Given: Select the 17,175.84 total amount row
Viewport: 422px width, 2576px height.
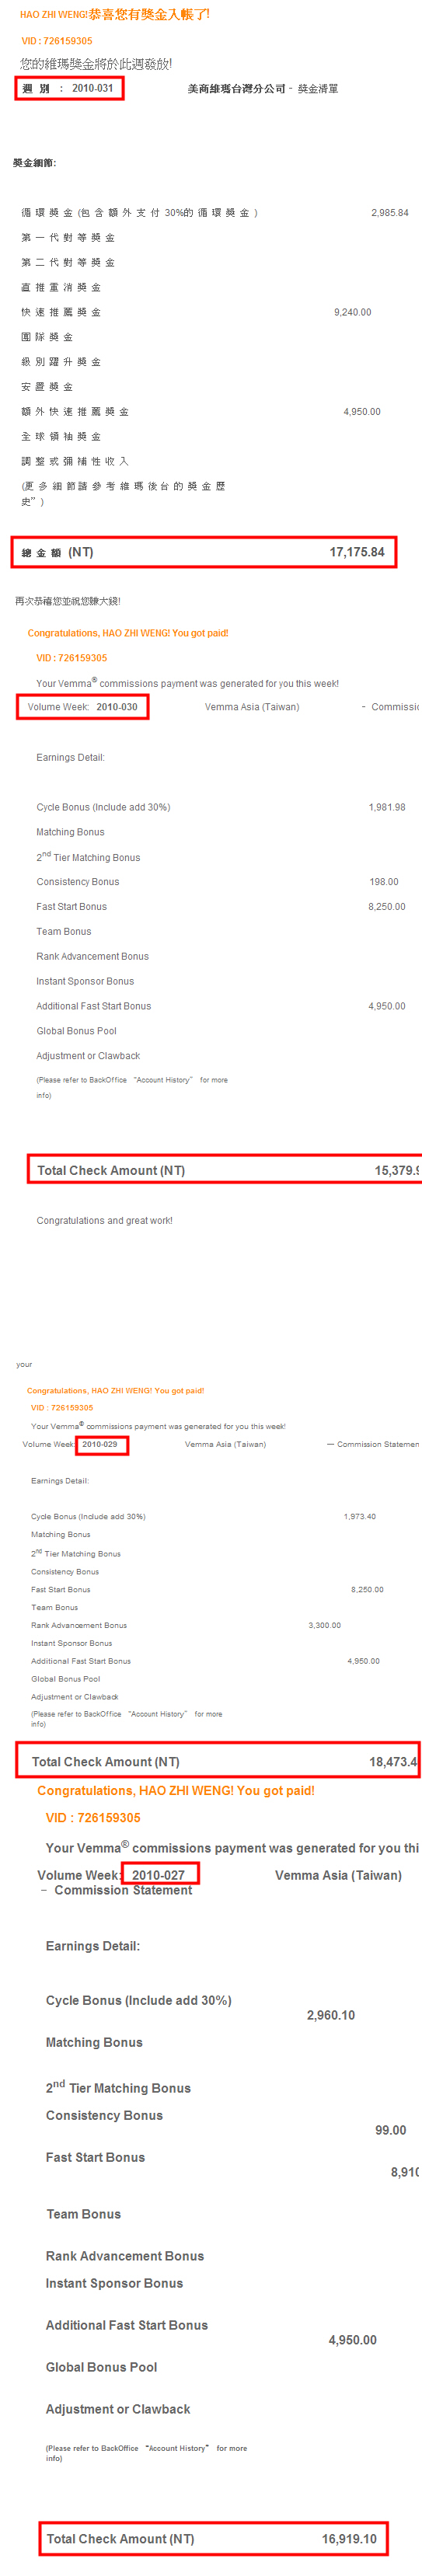Looking at the screenshot, I should pyautogui.click(x=204, y=552).
